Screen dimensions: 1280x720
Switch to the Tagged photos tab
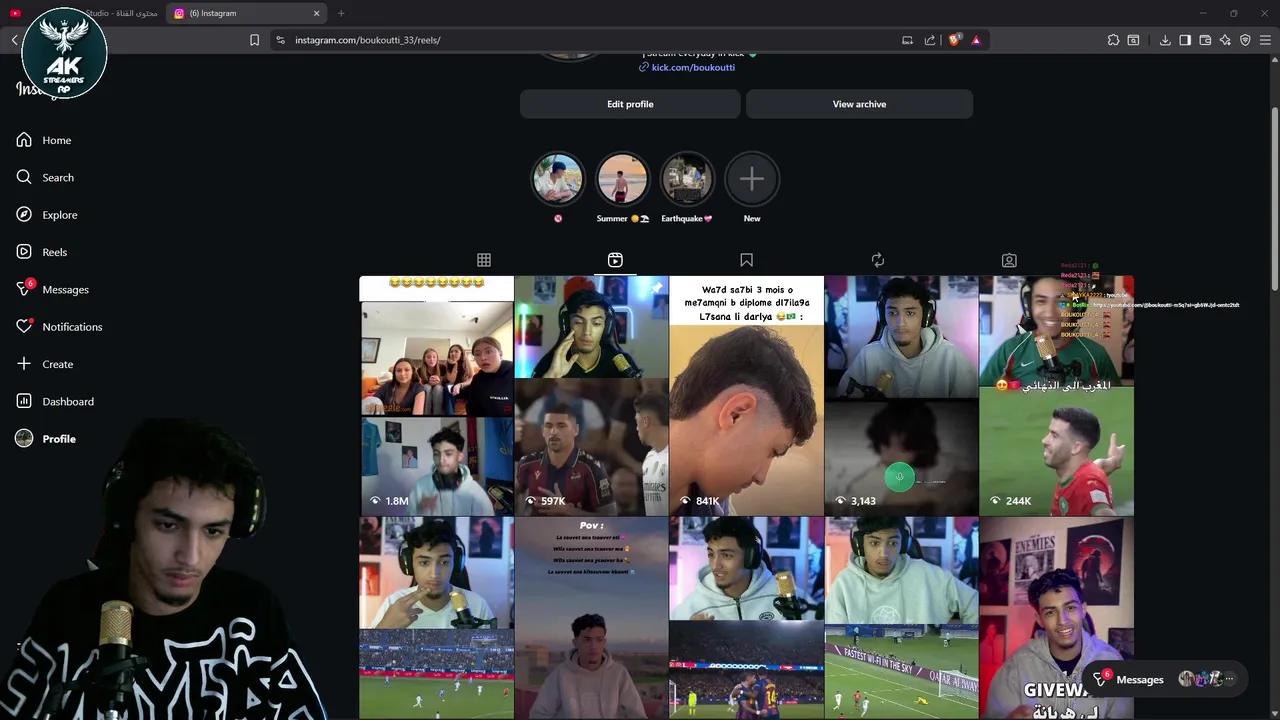(1009, 260)
